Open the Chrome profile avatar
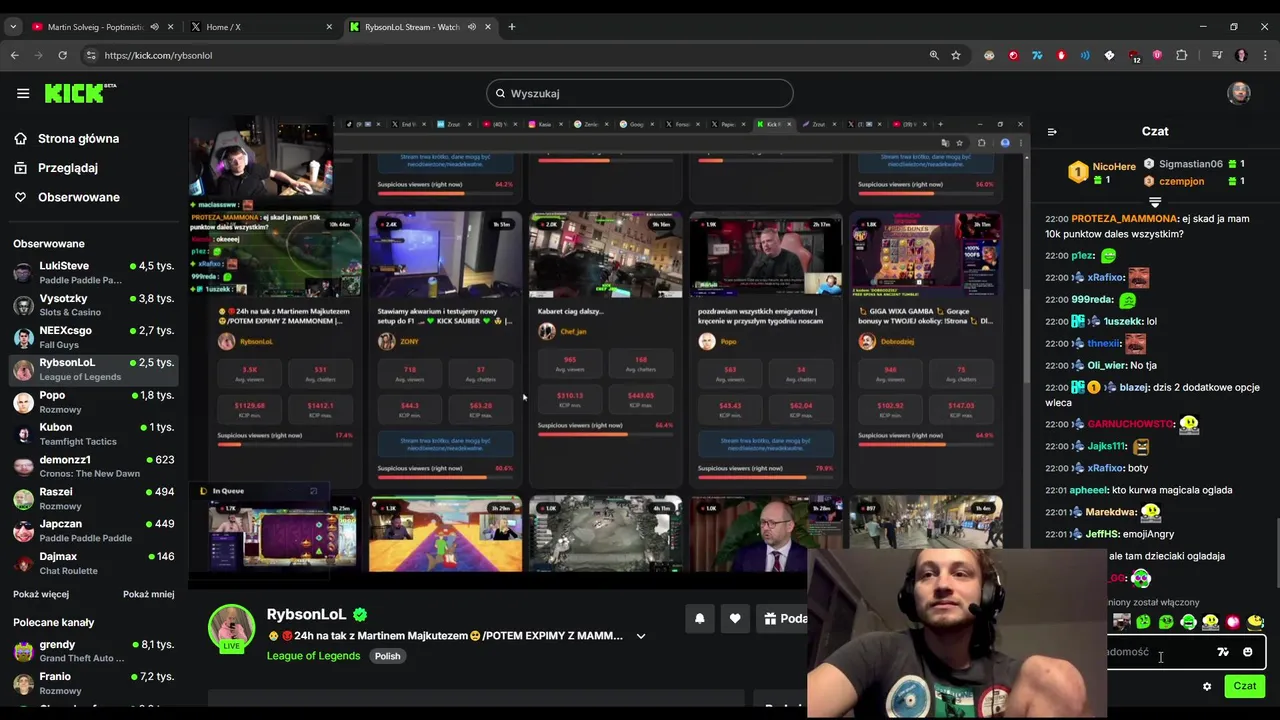 coord(1241,55)
